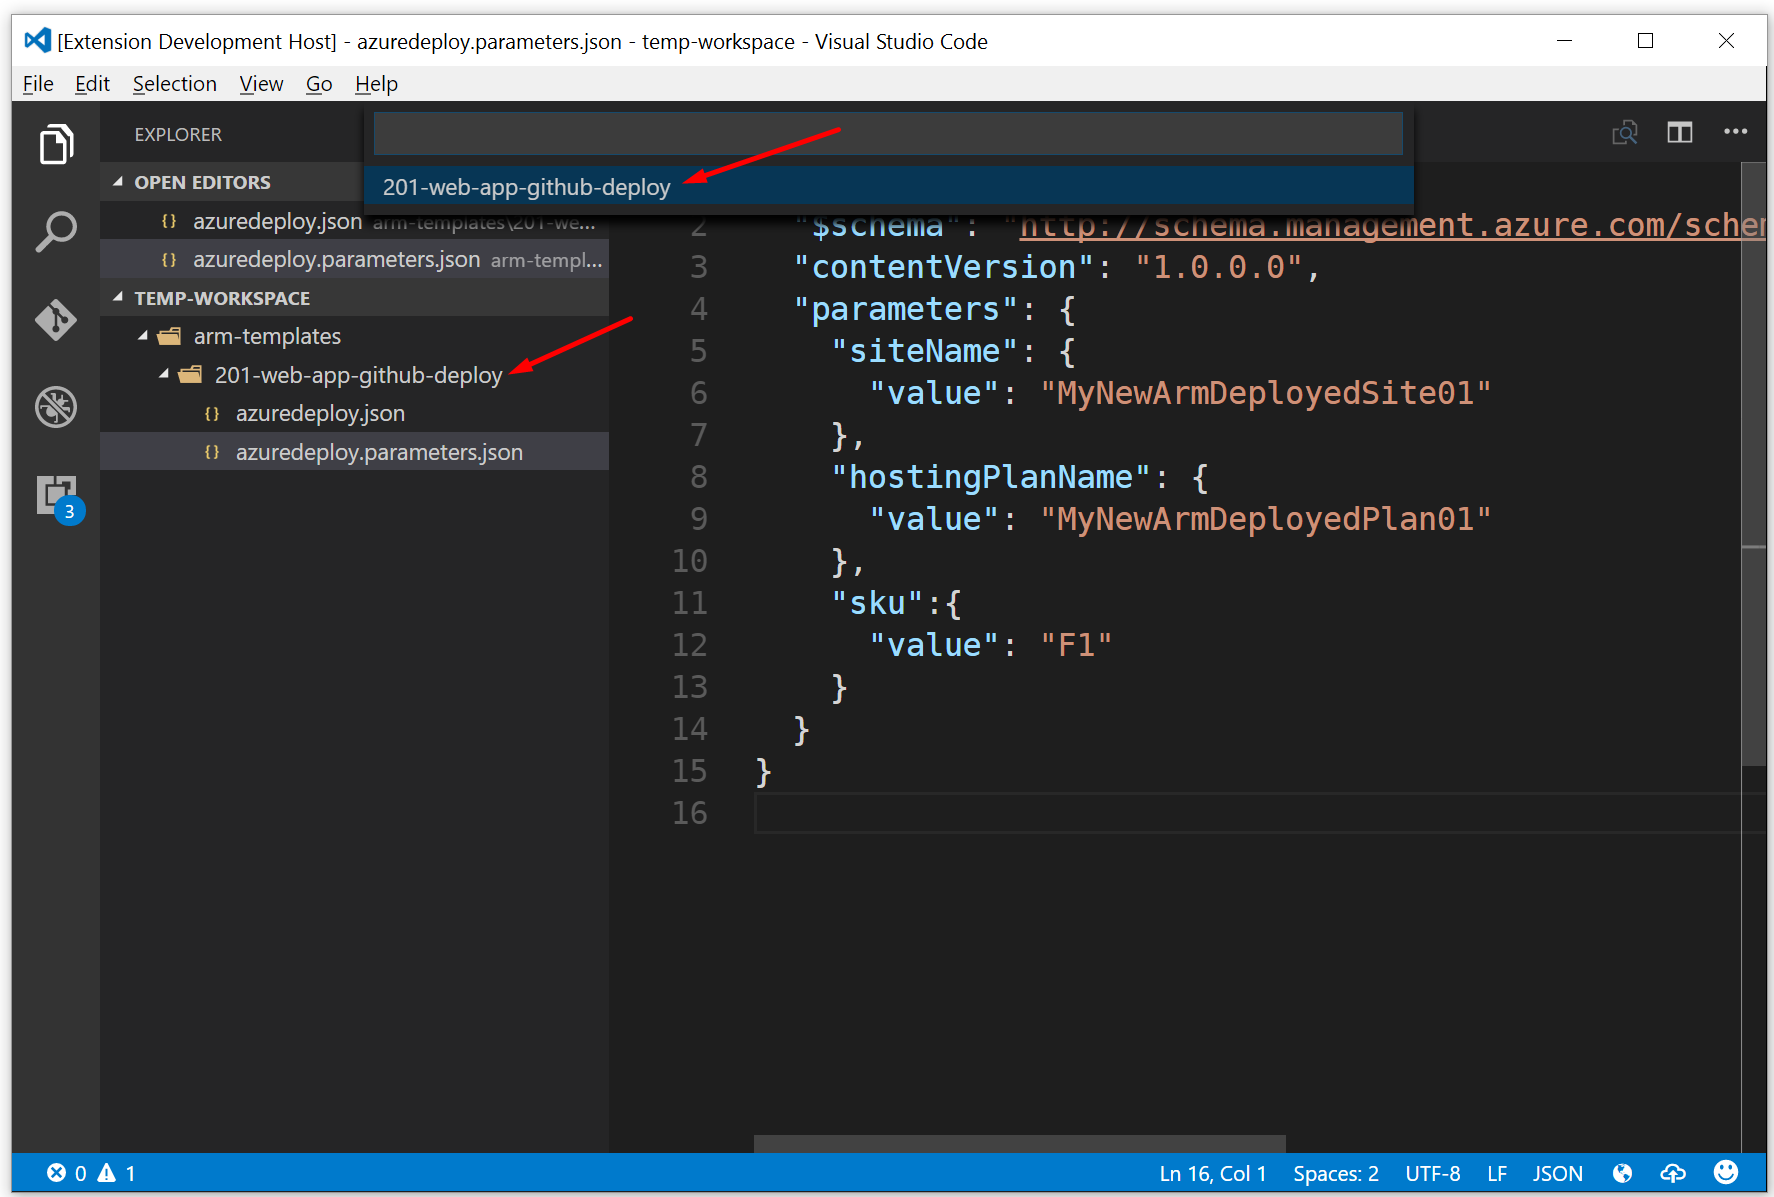1774x1197 pixels.
Task: Click the Ln 16, Col 1 status item
Action: point(1213,1173)
